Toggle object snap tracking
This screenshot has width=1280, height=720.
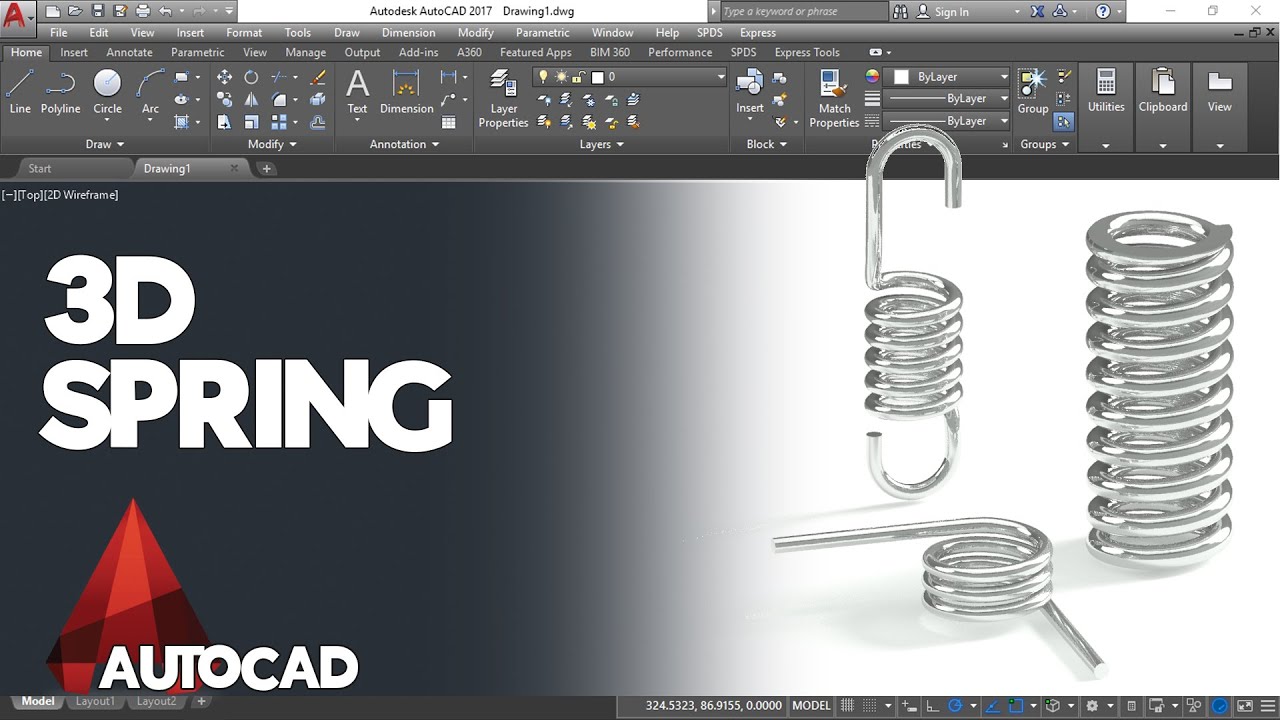click(x=992, y=705)
